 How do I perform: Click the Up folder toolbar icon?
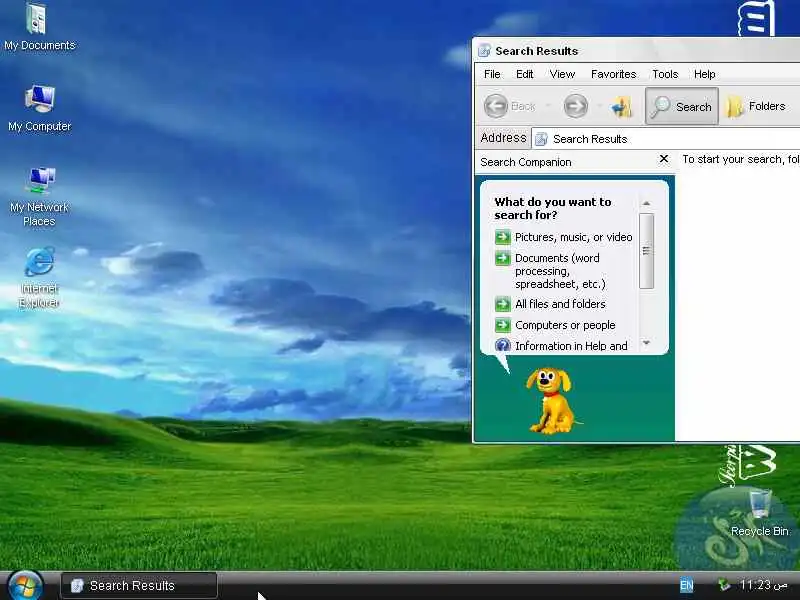(x=621, y=106)
